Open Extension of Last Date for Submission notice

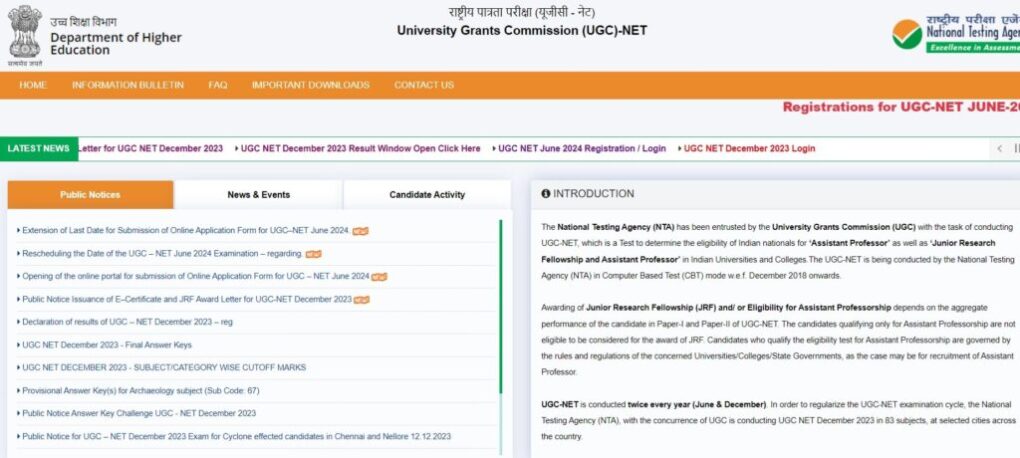(x=186, y=231)
